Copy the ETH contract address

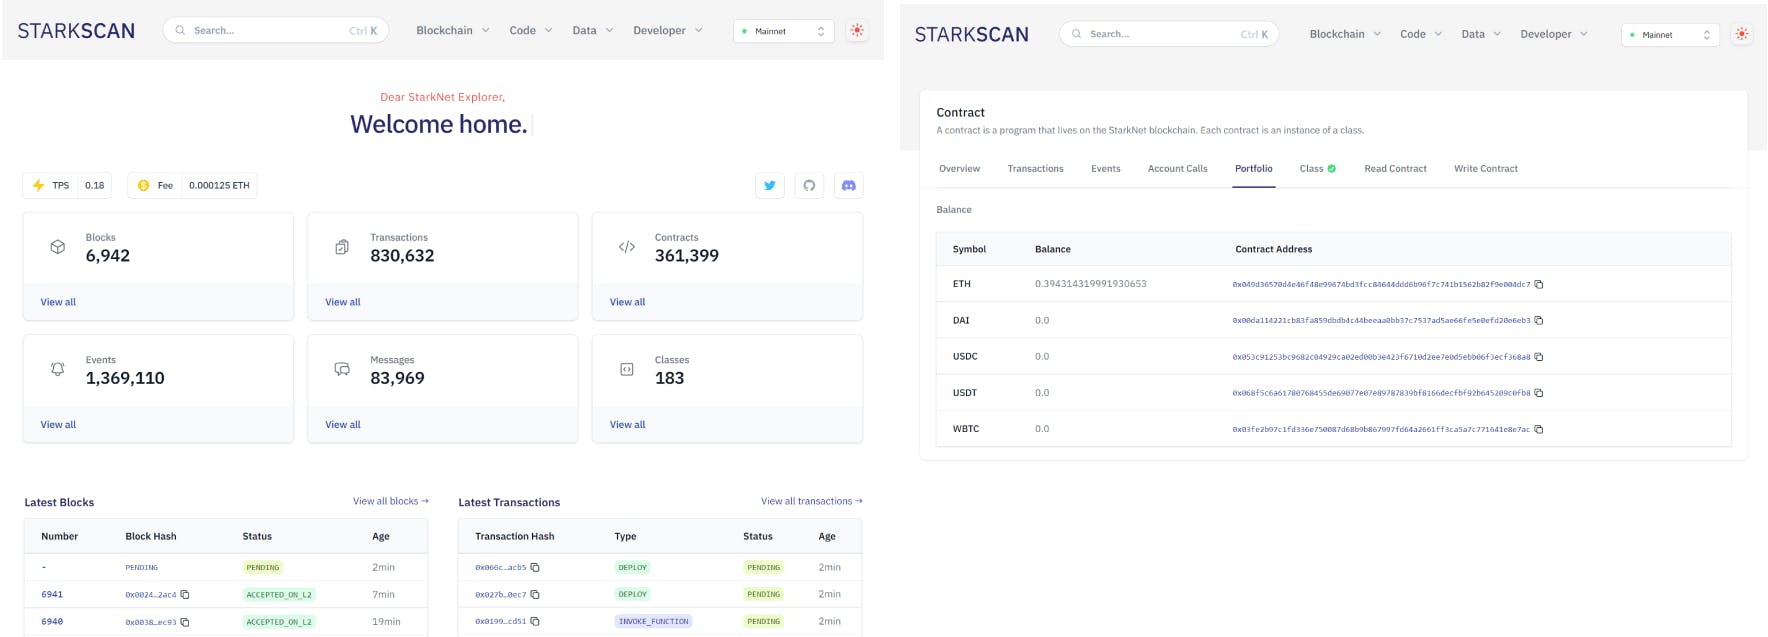(x=1539, y=284)
